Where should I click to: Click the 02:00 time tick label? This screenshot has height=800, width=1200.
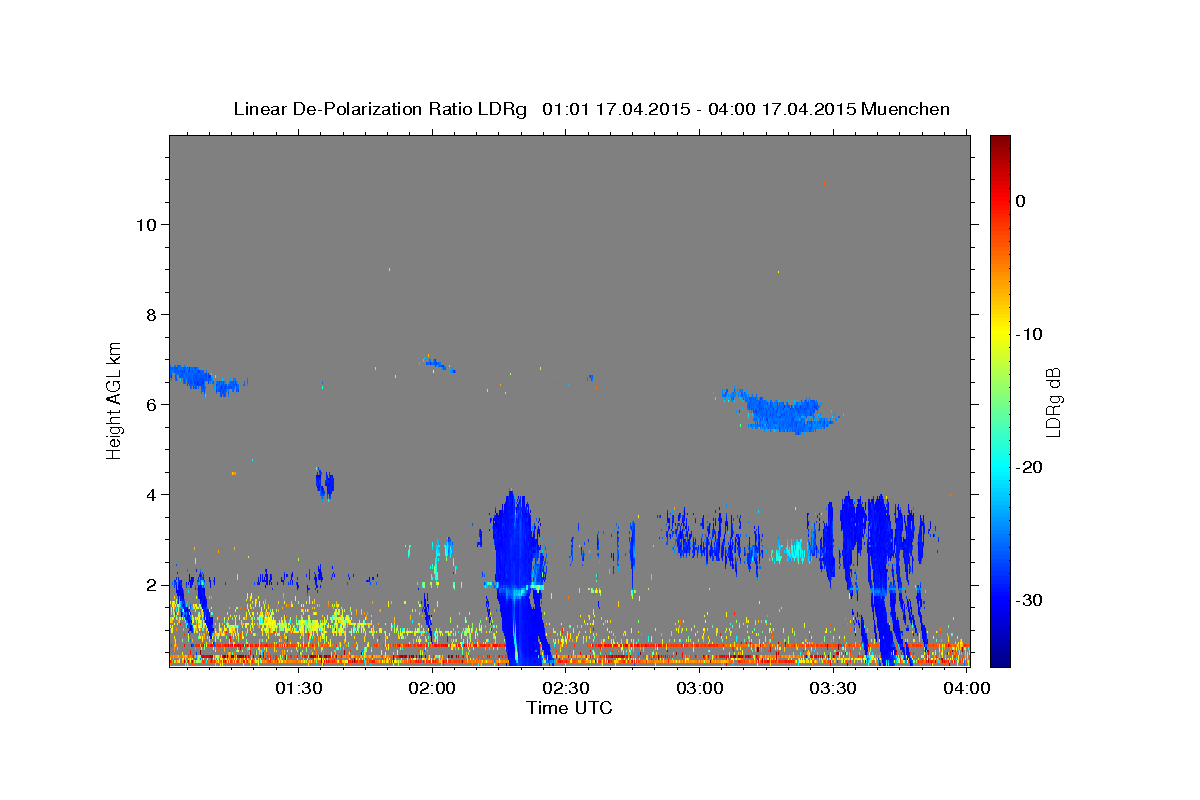[x=433, y=689]
